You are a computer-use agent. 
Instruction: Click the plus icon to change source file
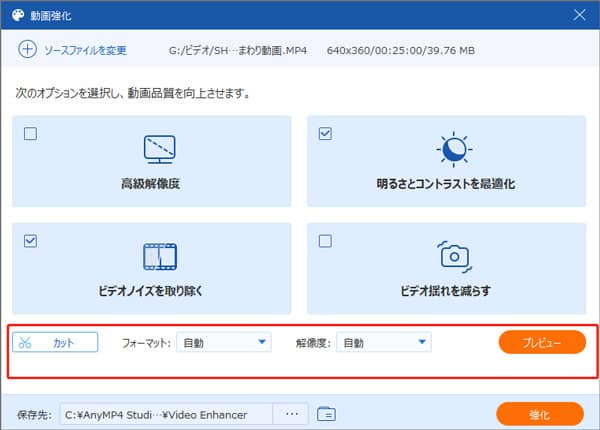26,50
